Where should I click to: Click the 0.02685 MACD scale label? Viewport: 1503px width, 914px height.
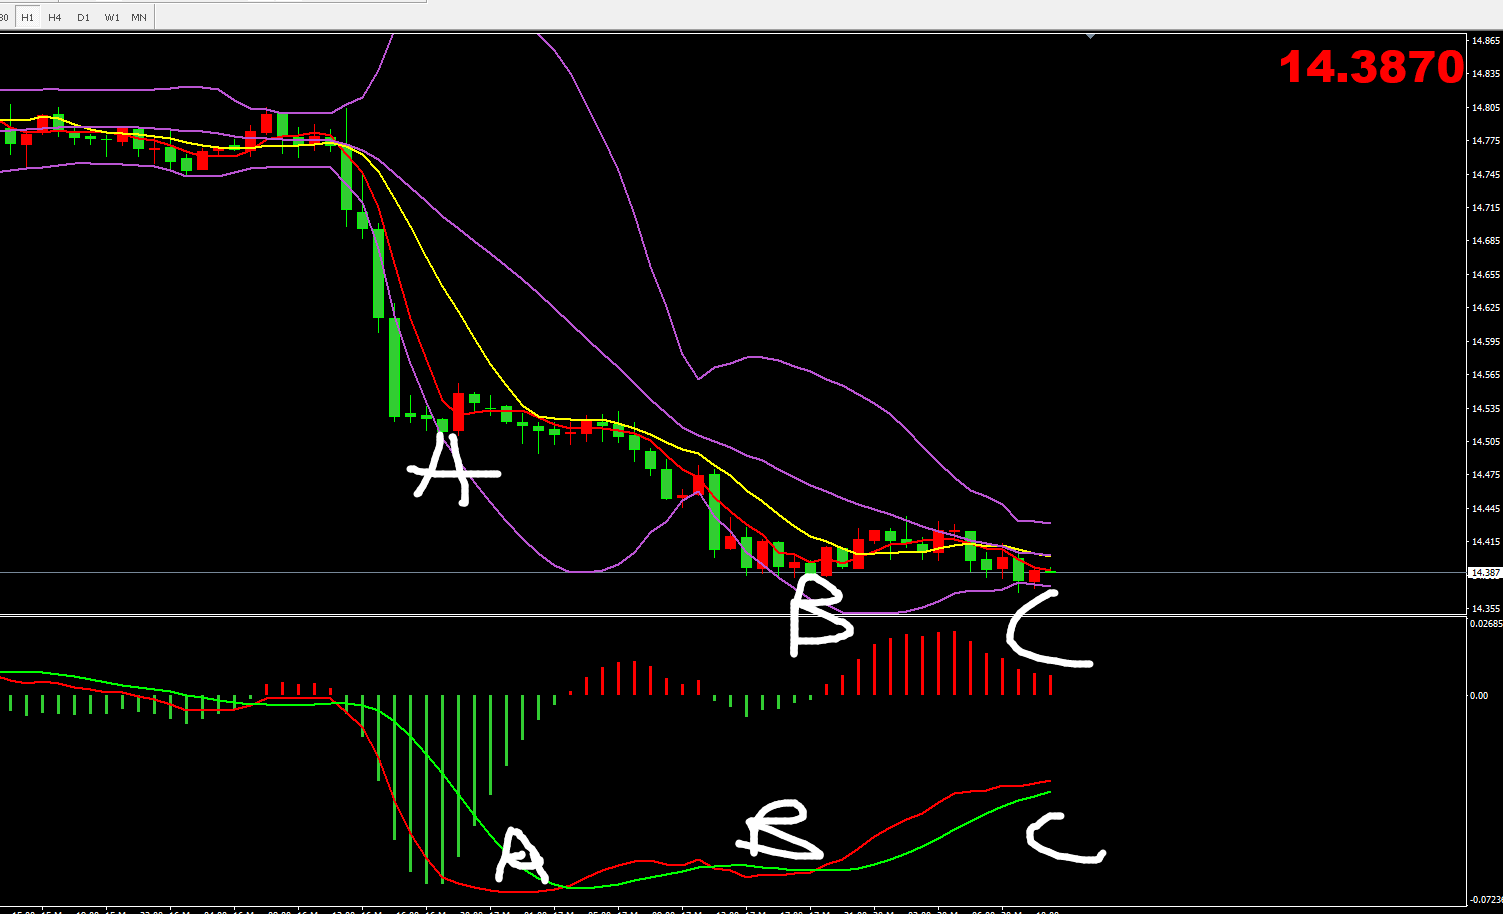tap(1485, 623)
